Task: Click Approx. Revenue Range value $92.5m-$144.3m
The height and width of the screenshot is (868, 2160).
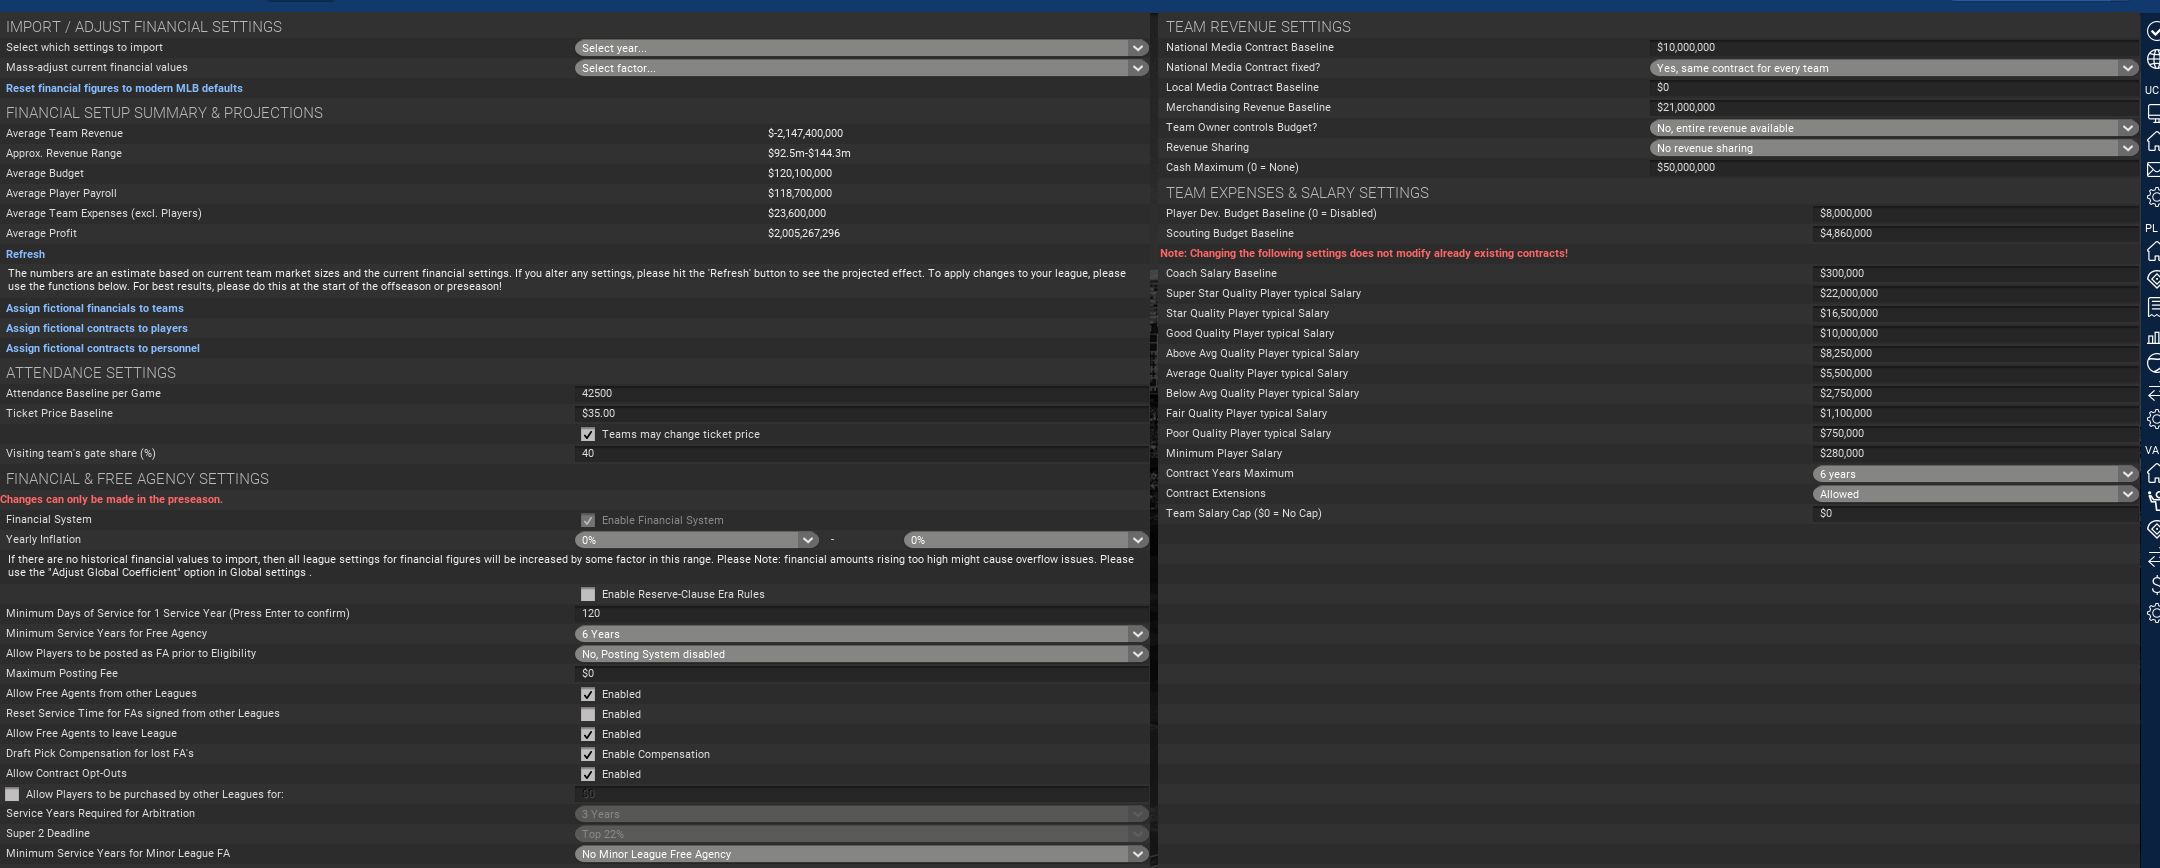Action: (809, 153)
